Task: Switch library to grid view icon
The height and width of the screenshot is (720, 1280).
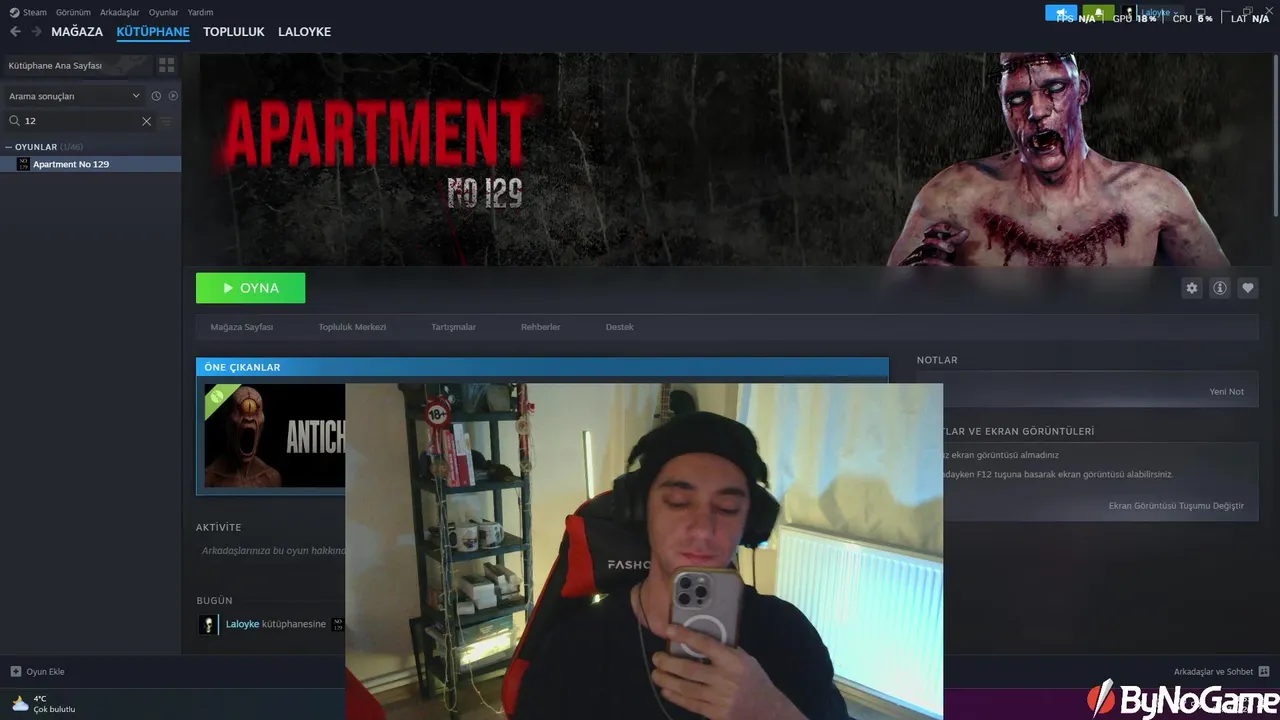Action: [167, 65]
